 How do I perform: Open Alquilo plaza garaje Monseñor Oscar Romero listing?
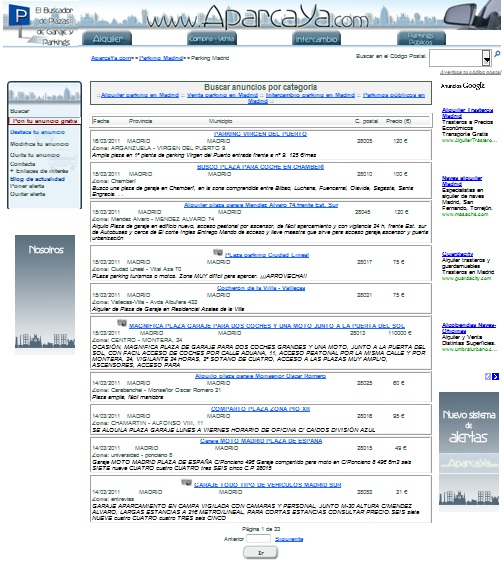pyautogui.click(x=260, y=376)
